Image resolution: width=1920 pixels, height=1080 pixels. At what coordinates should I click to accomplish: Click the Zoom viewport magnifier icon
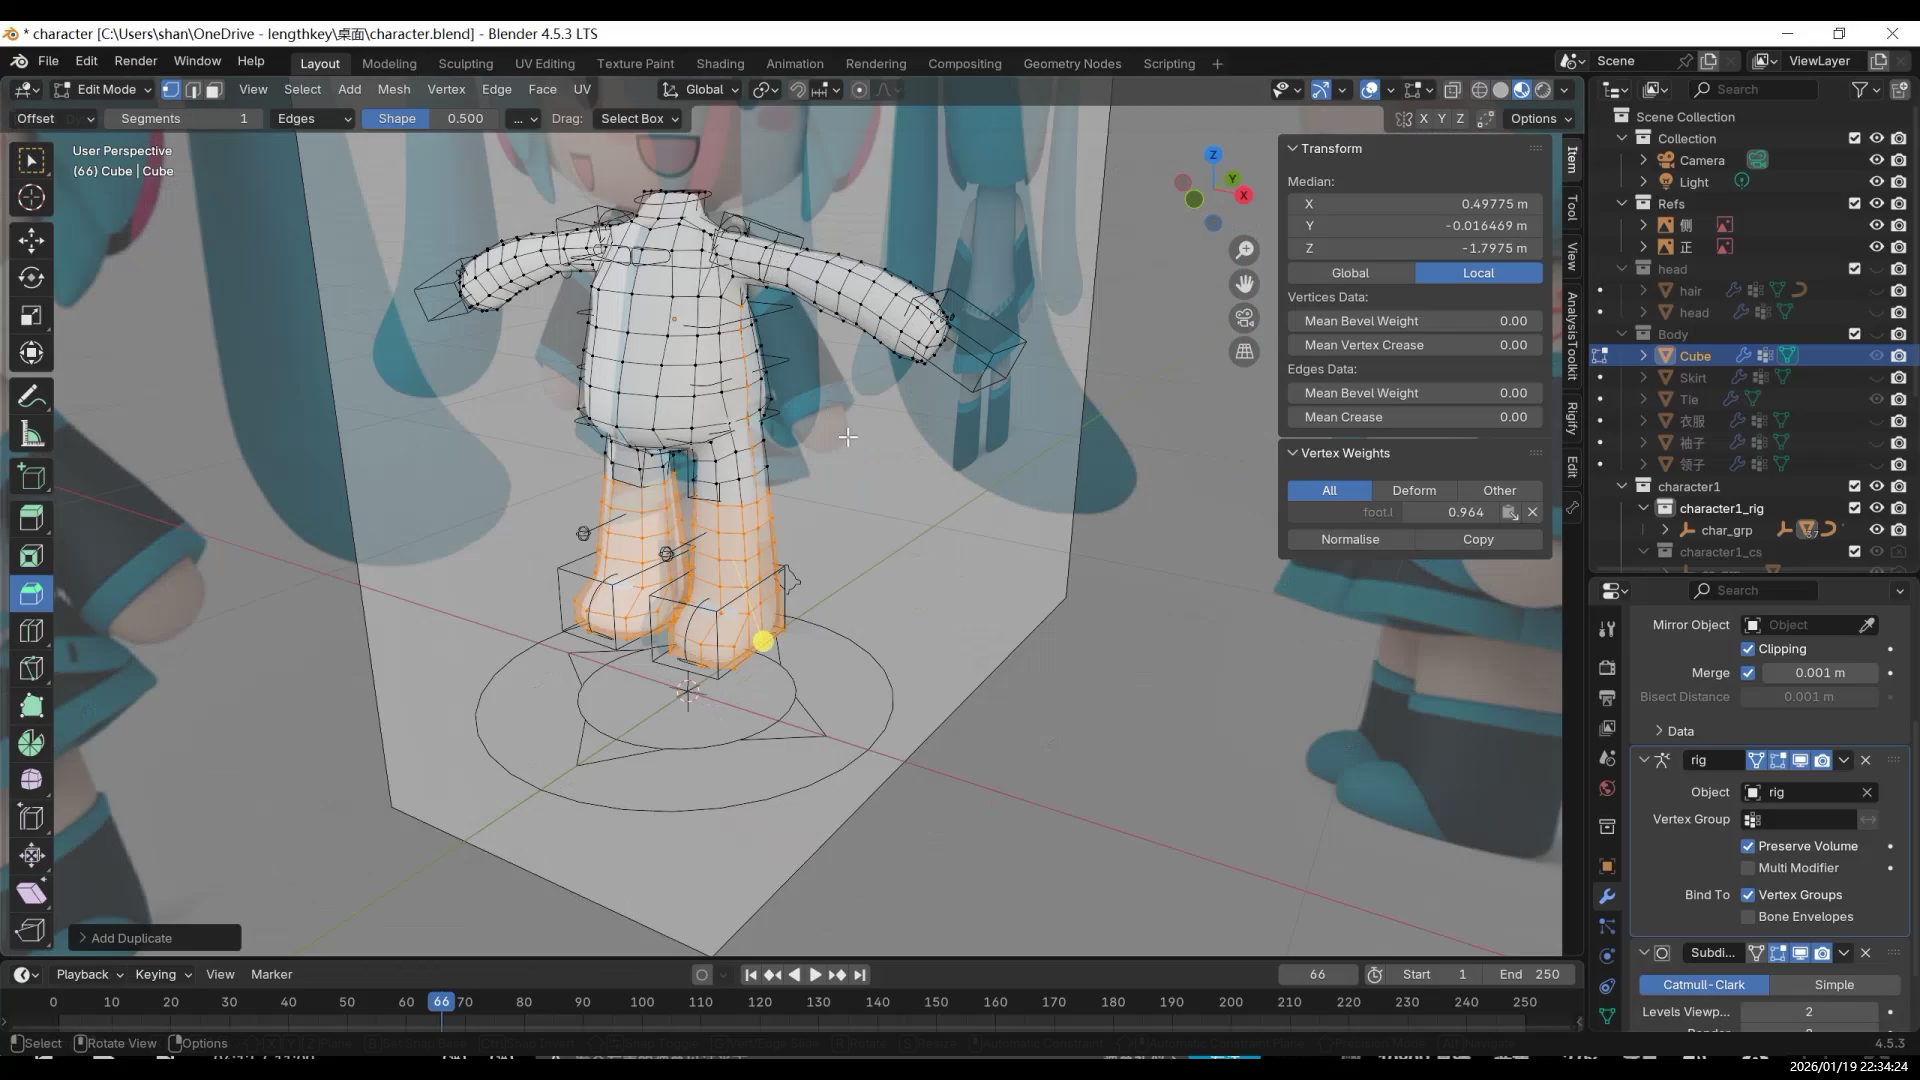1244,250
